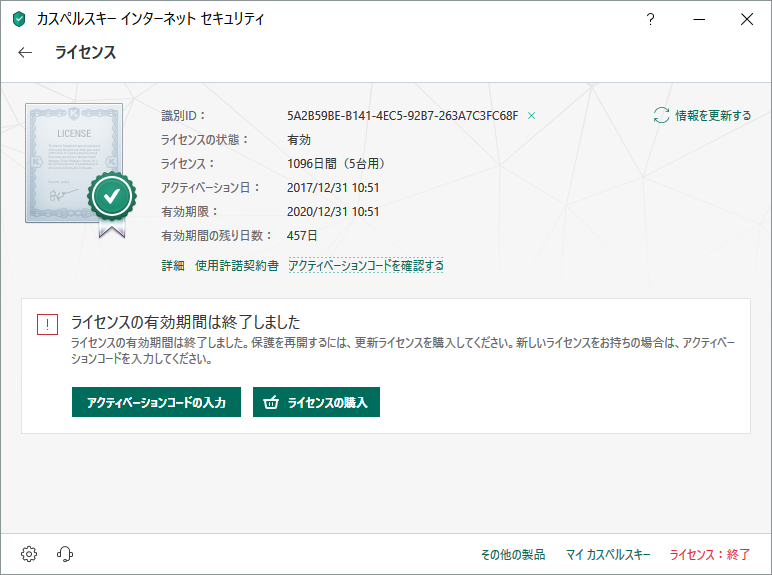Open the 使用許諾契約書 link

tap(237, 266)
